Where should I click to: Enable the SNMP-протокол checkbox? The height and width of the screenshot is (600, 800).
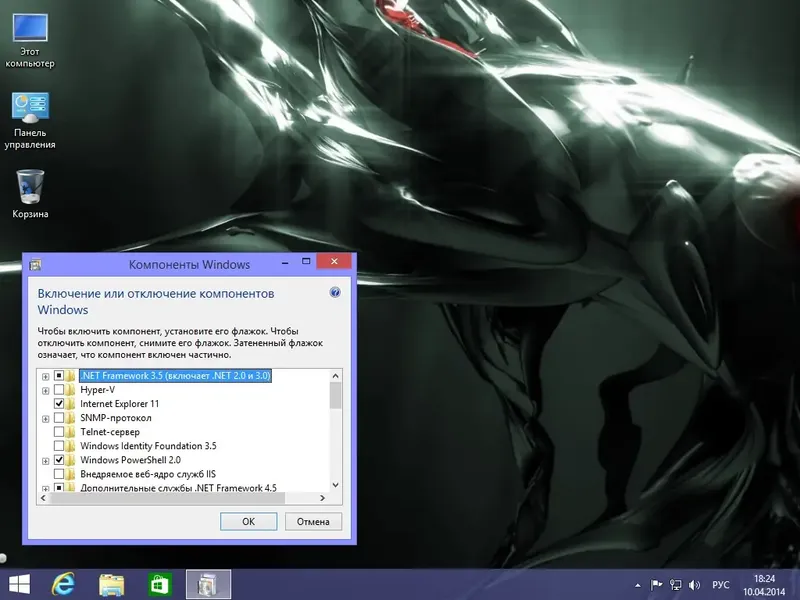click(59, 418)
